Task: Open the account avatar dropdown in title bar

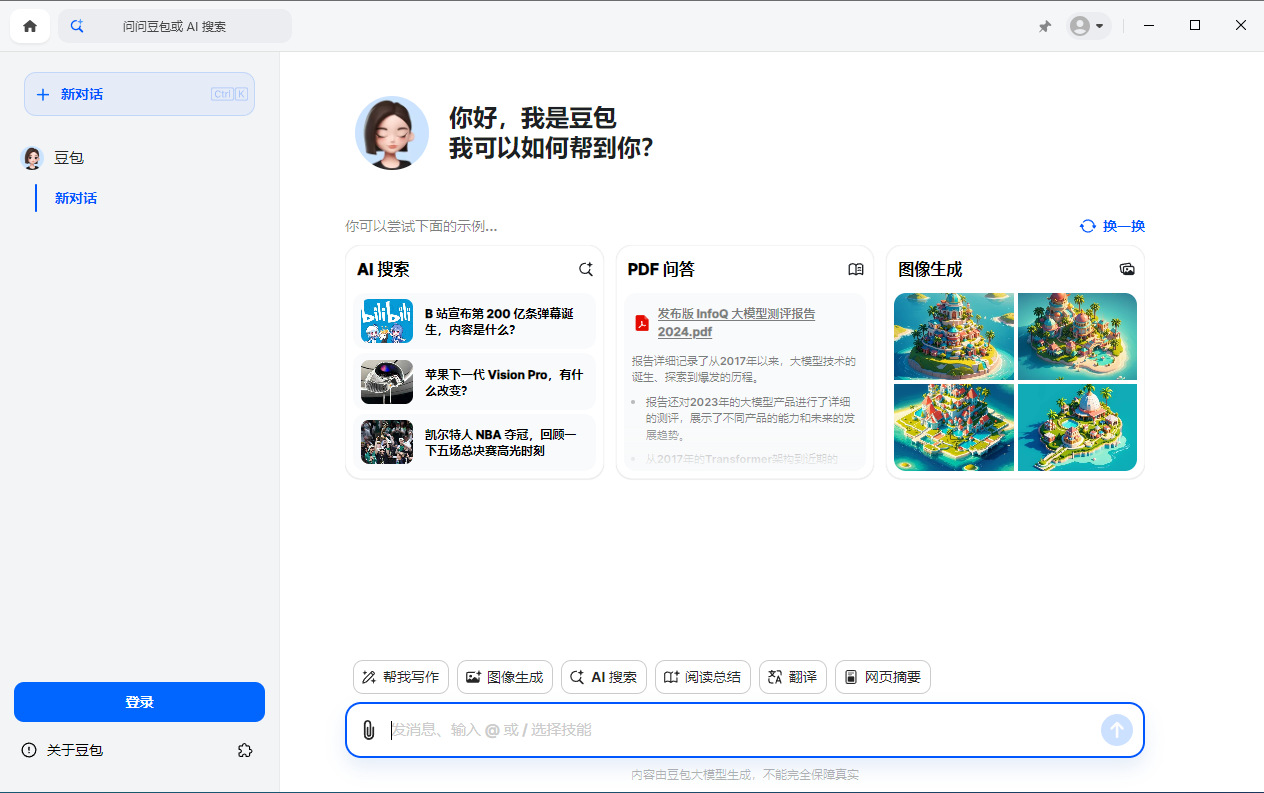Action: 1088,26
